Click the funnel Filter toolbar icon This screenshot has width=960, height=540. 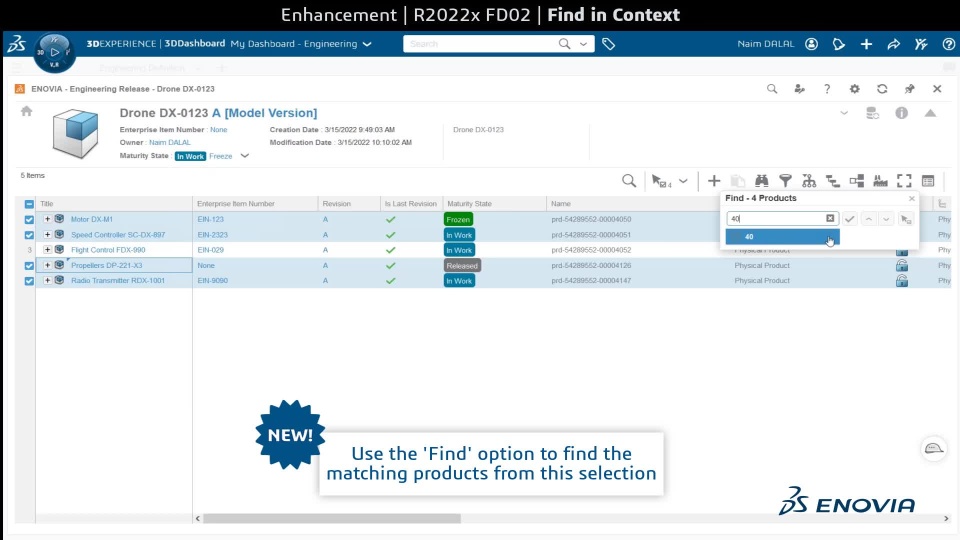tap(786, 181)
